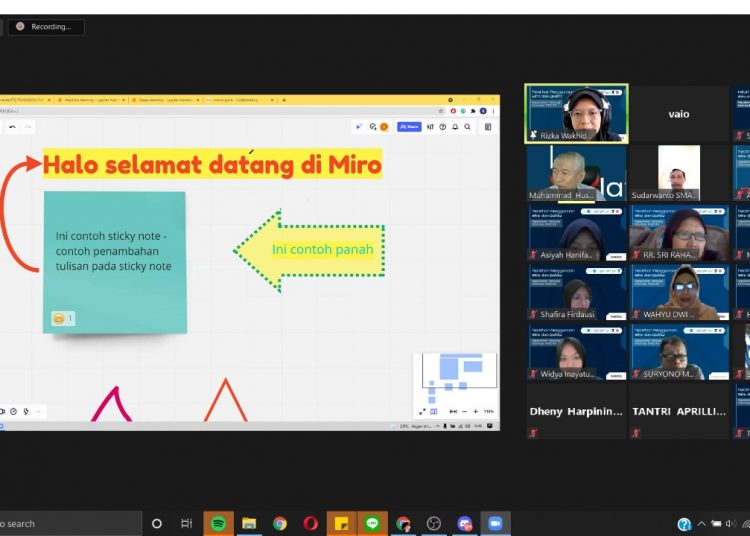Select Dheny Harpinin... participant tile
This screenshot has width=750, height=536.
point(576,411)
